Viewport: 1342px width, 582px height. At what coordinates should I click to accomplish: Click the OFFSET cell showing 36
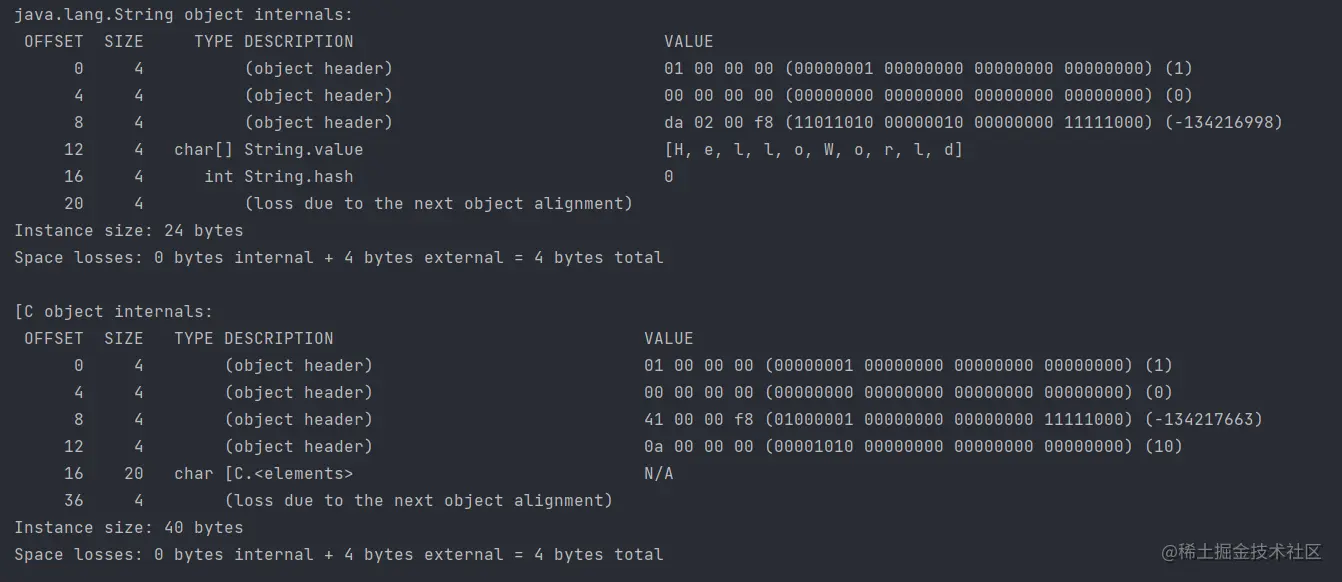point(73,501)
